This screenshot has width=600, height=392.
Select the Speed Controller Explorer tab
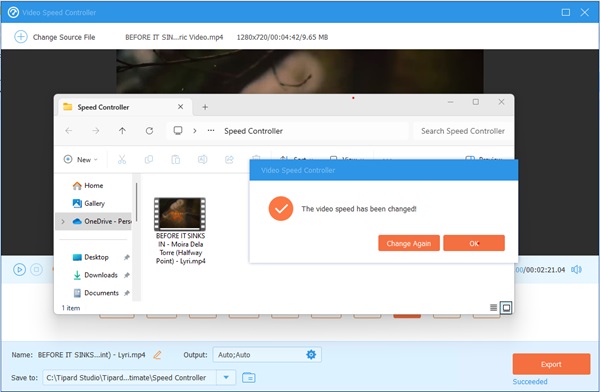click(x=124, y=107)
